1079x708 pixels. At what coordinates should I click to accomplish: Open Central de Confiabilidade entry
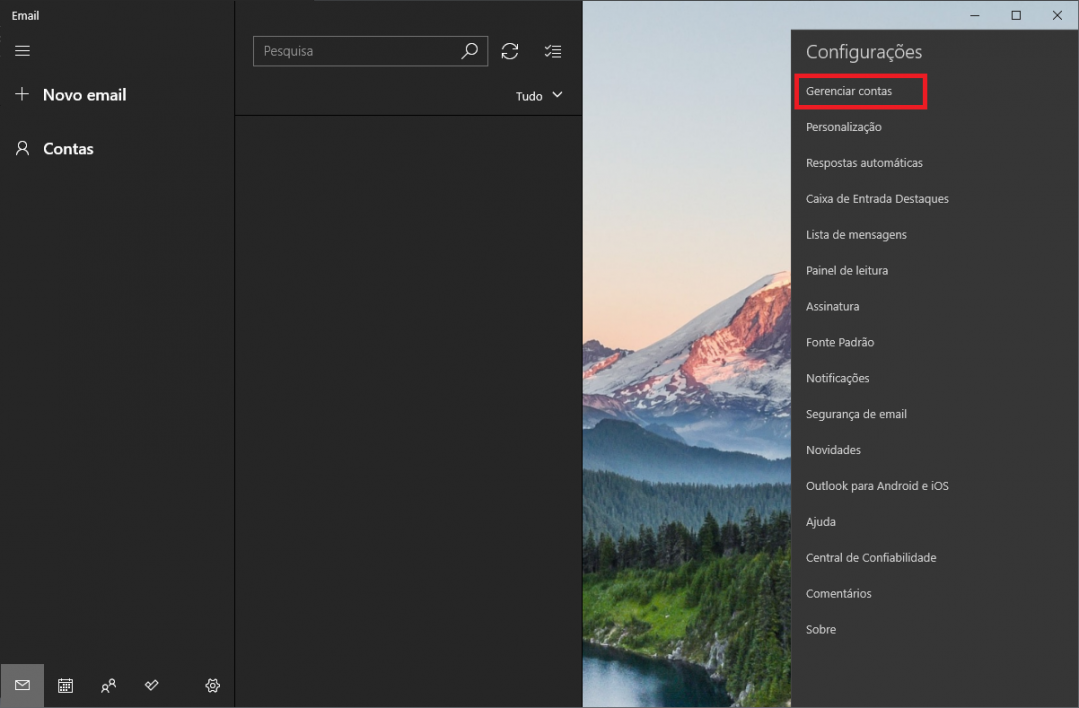(871, 558)
